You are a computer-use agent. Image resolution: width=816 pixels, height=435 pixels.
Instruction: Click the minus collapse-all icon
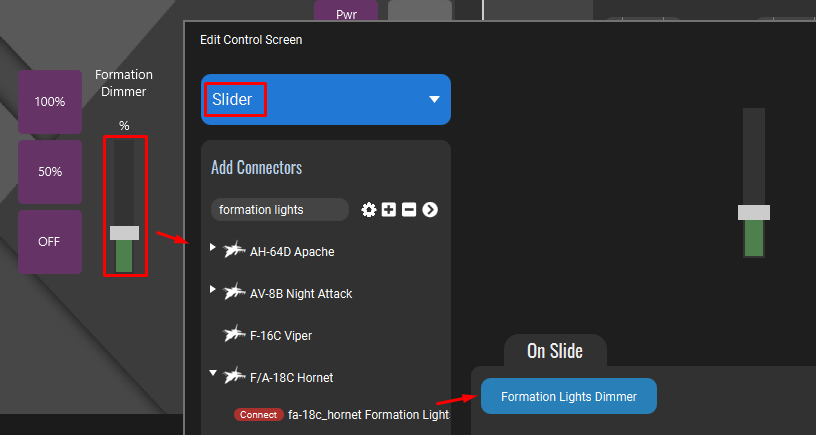click(x=409, y=210)
